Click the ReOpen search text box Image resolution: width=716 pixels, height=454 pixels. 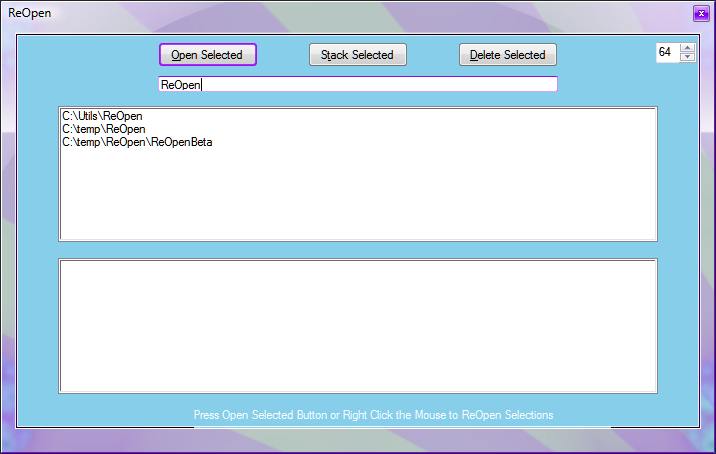point(357,85)
